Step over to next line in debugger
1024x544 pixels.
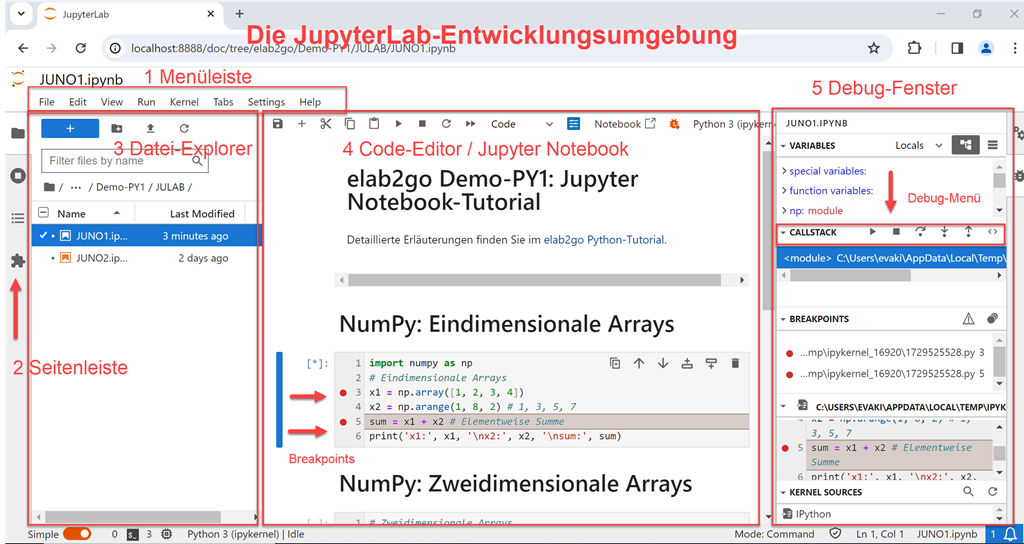[x=920, y=232]
